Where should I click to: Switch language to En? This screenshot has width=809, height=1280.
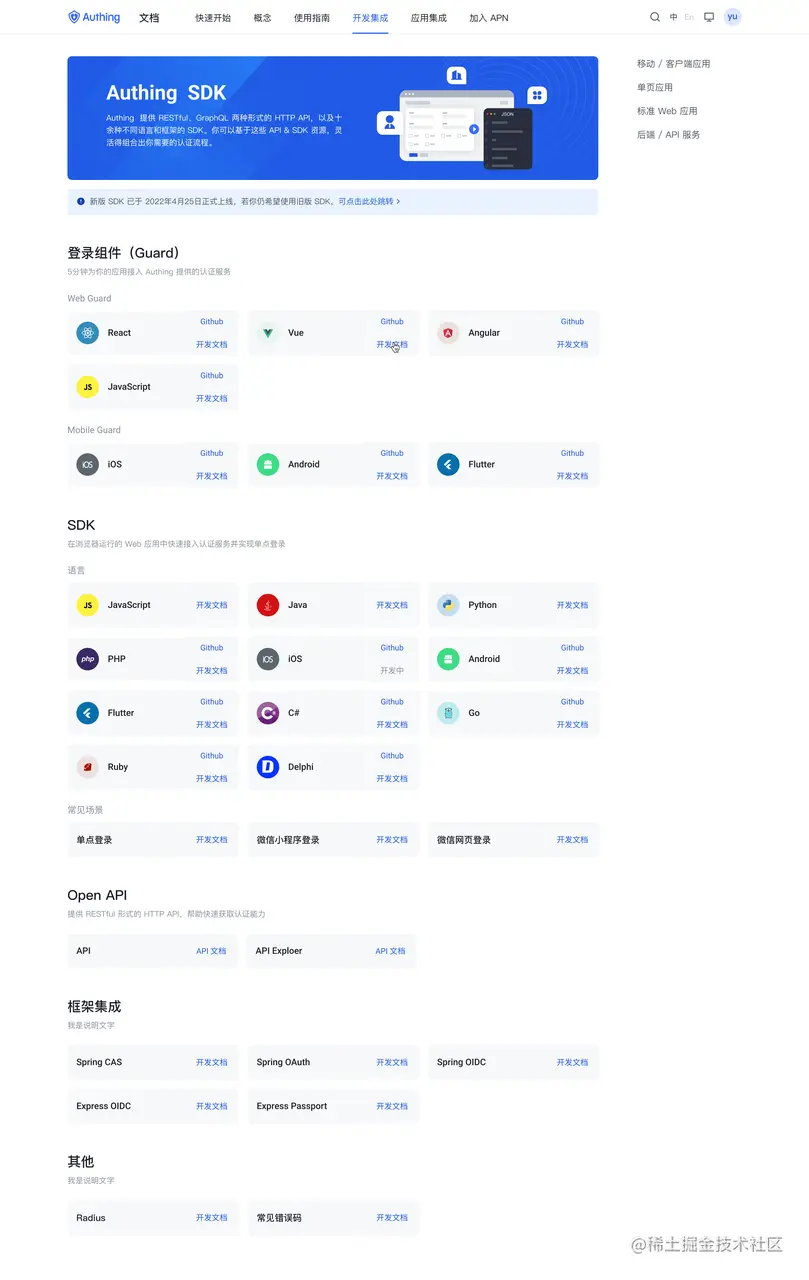tap(689, 17)
